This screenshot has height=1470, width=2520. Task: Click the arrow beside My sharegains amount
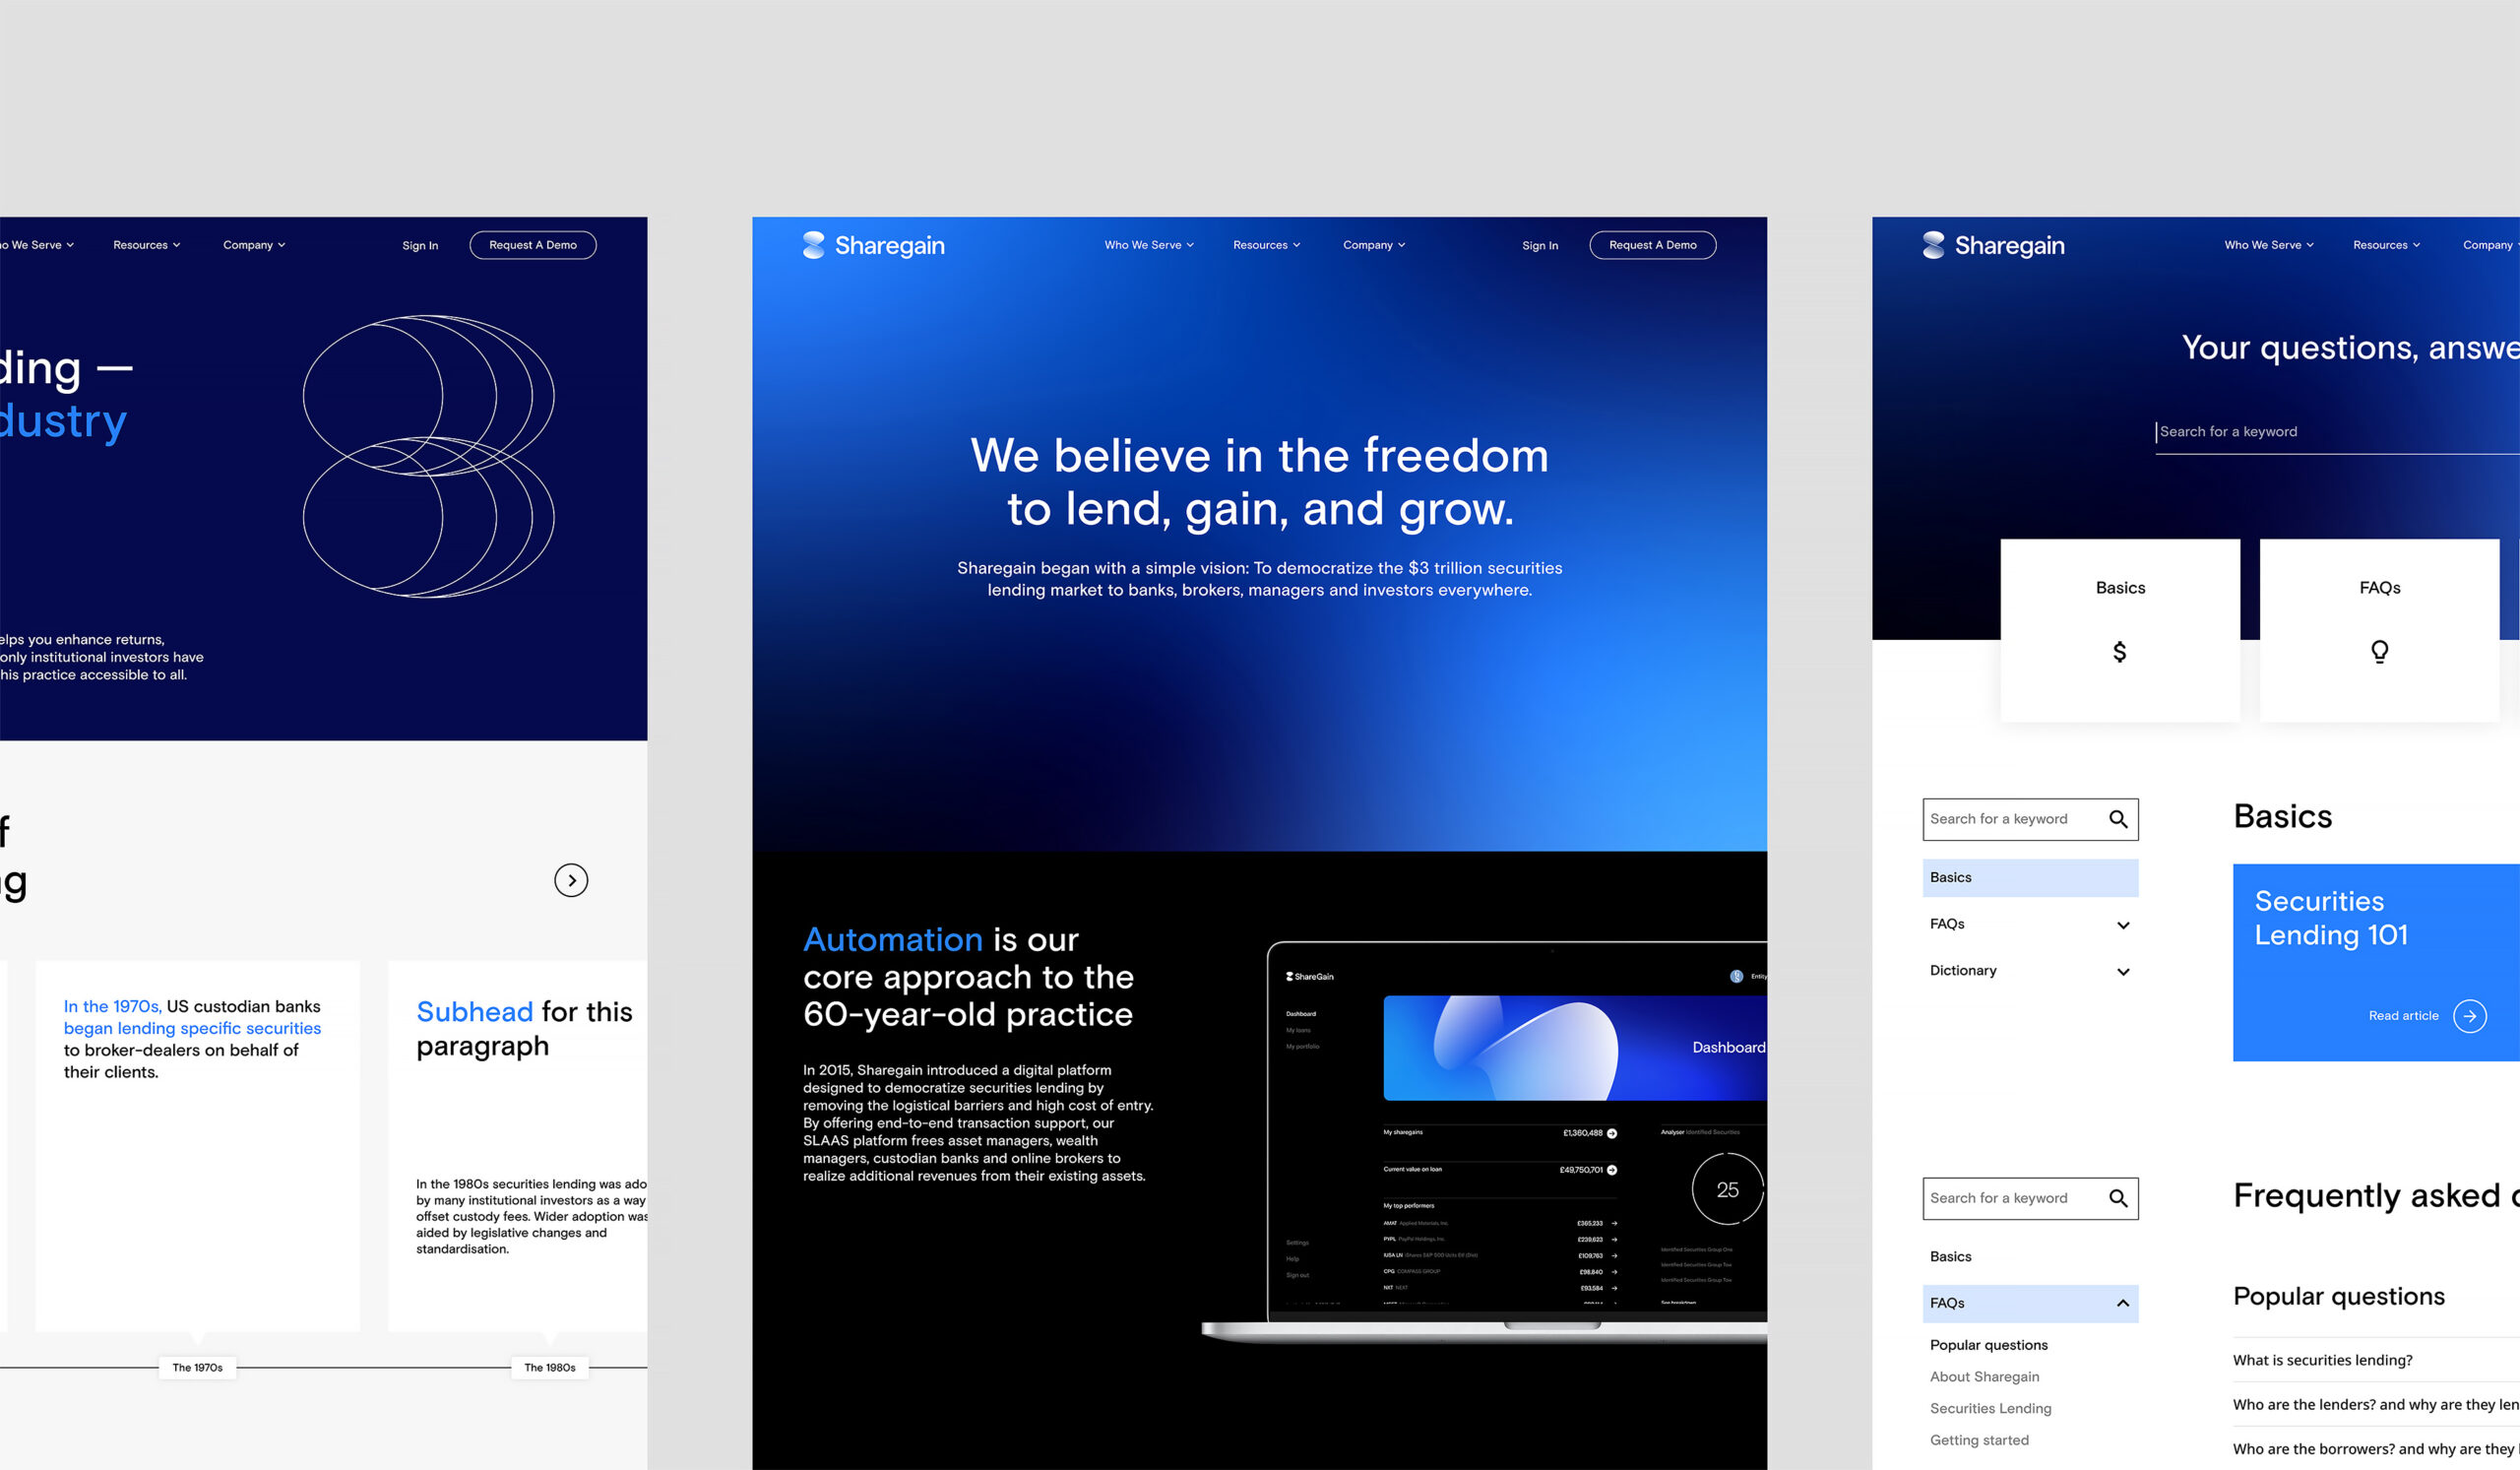pyautogui.click(x=1611, y=1133)
